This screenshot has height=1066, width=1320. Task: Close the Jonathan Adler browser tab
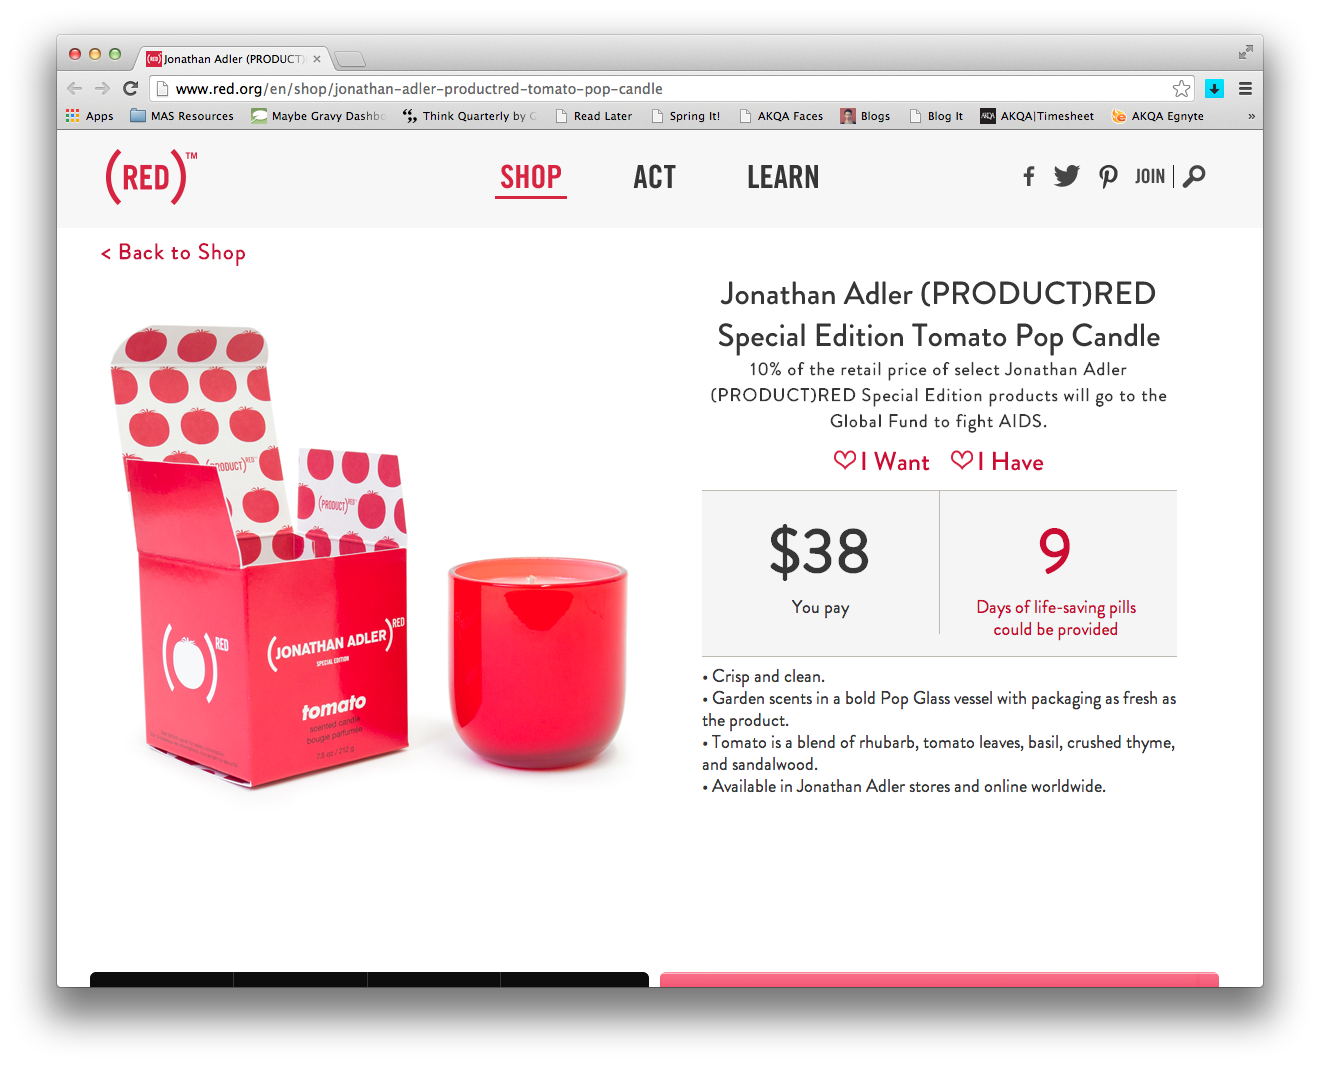coord(317,59)
